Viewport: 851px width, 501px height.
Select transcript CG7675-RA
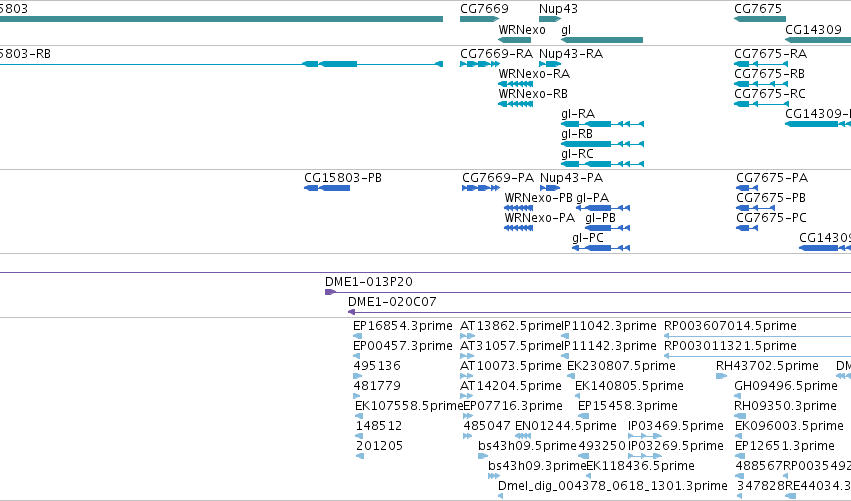[x=770, y=54]
